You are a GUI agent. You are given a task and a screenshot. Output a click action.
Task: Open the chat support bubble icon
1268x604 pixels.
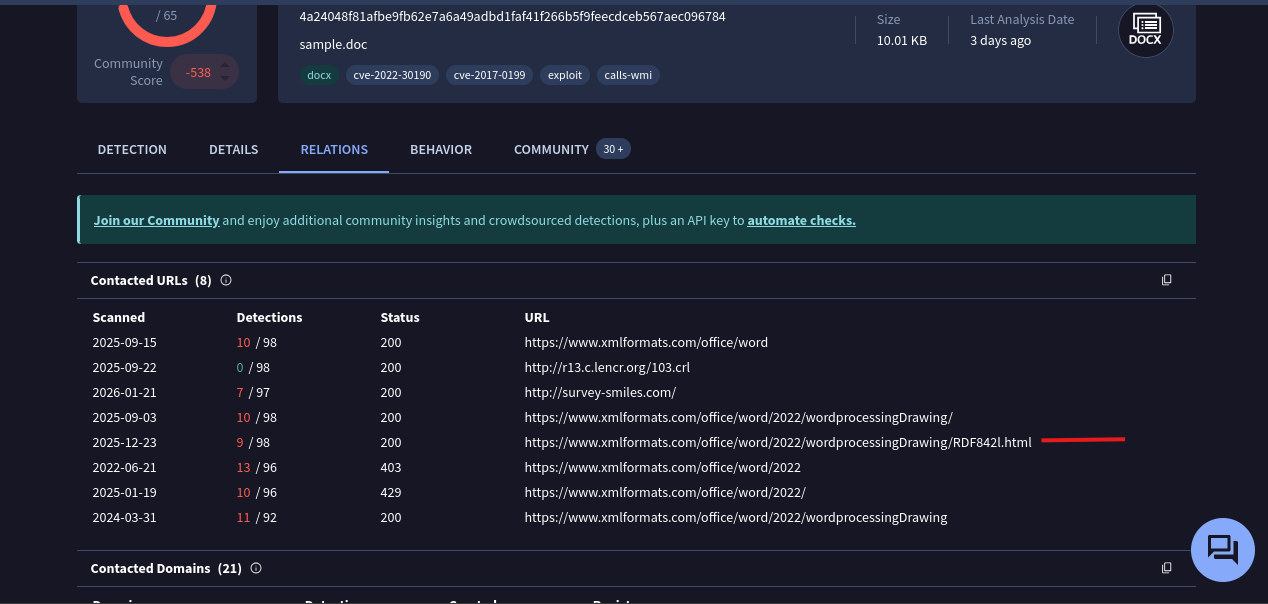tap(1222, 550)
